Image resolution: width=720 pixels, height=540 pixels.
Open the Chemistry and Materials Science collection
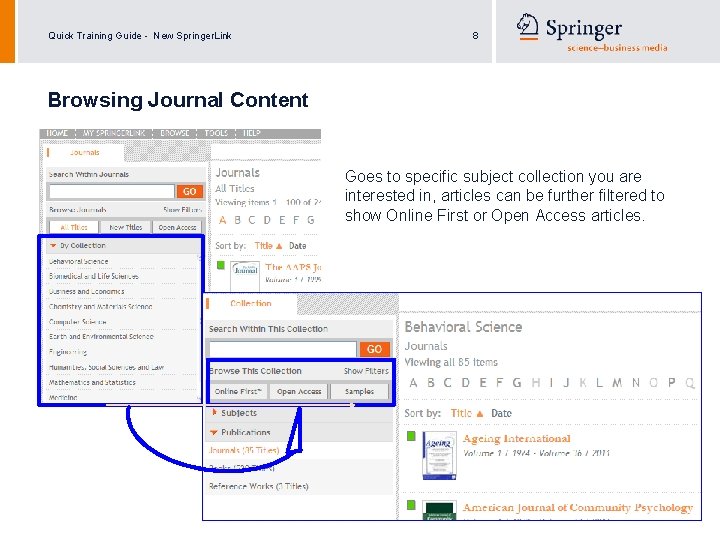(x=100, y=307)
